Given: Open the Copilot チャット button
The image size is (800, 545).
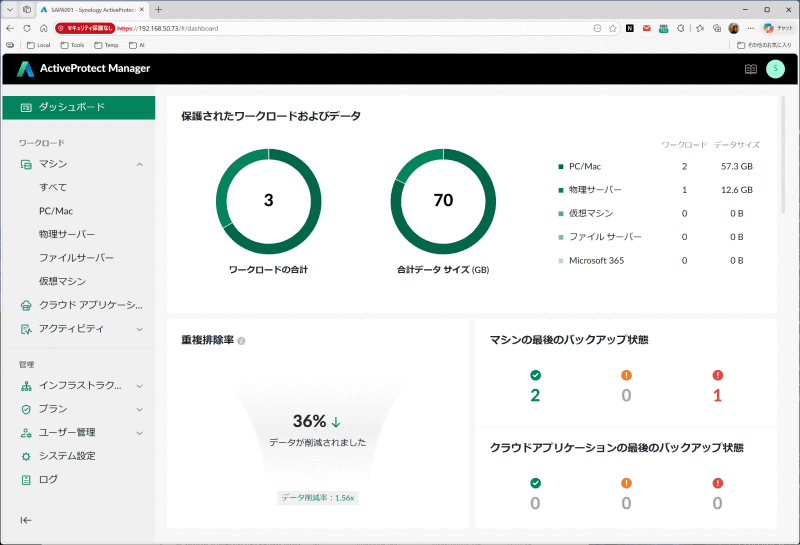Looking at the screenshot, I should (778, 29).
